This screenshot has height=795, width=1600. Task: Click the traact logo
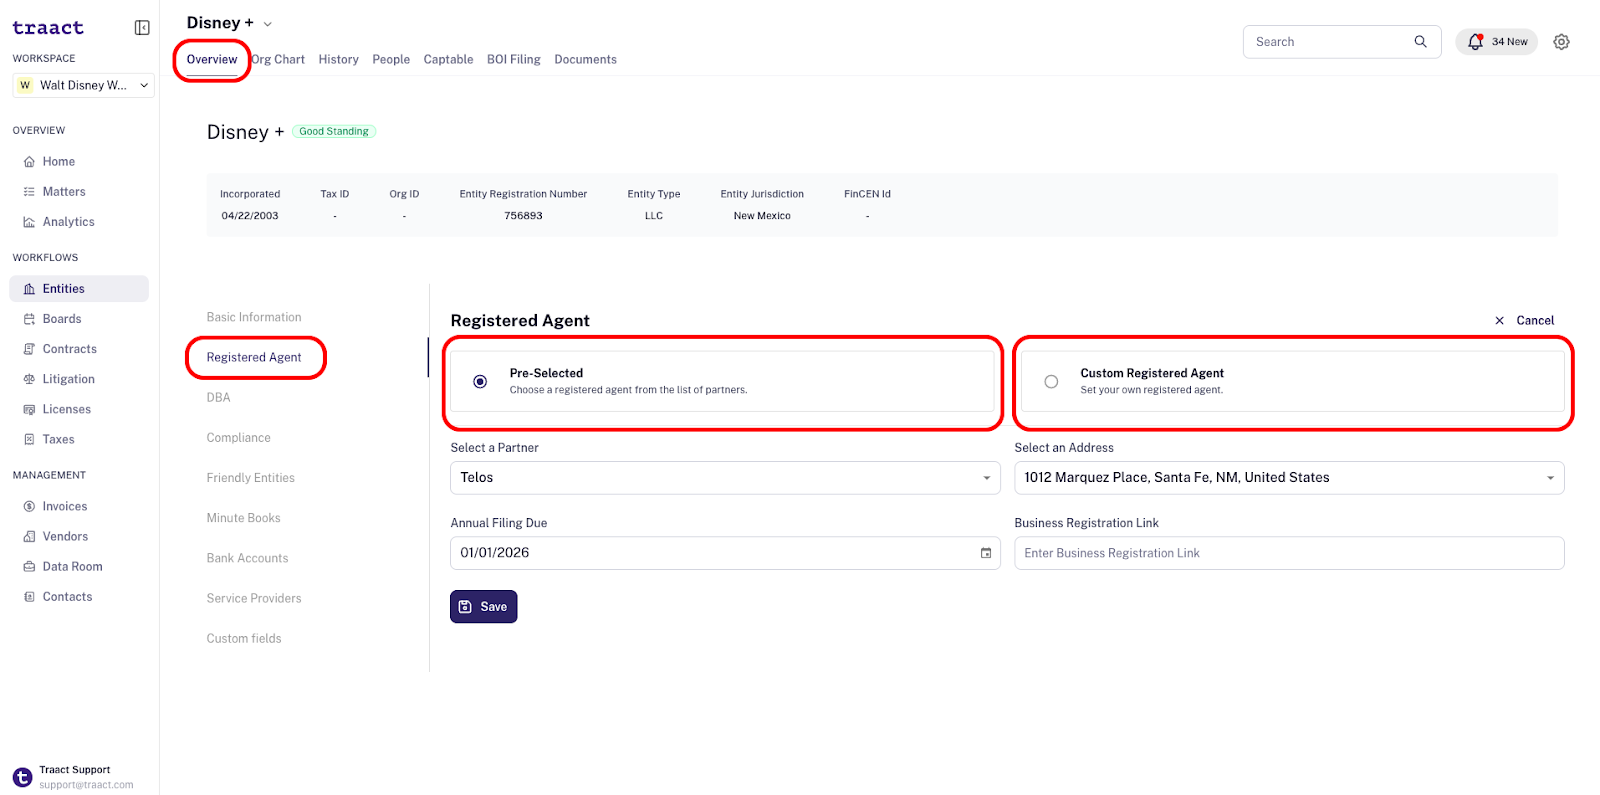pyautogui.click(x=48, y=28)
